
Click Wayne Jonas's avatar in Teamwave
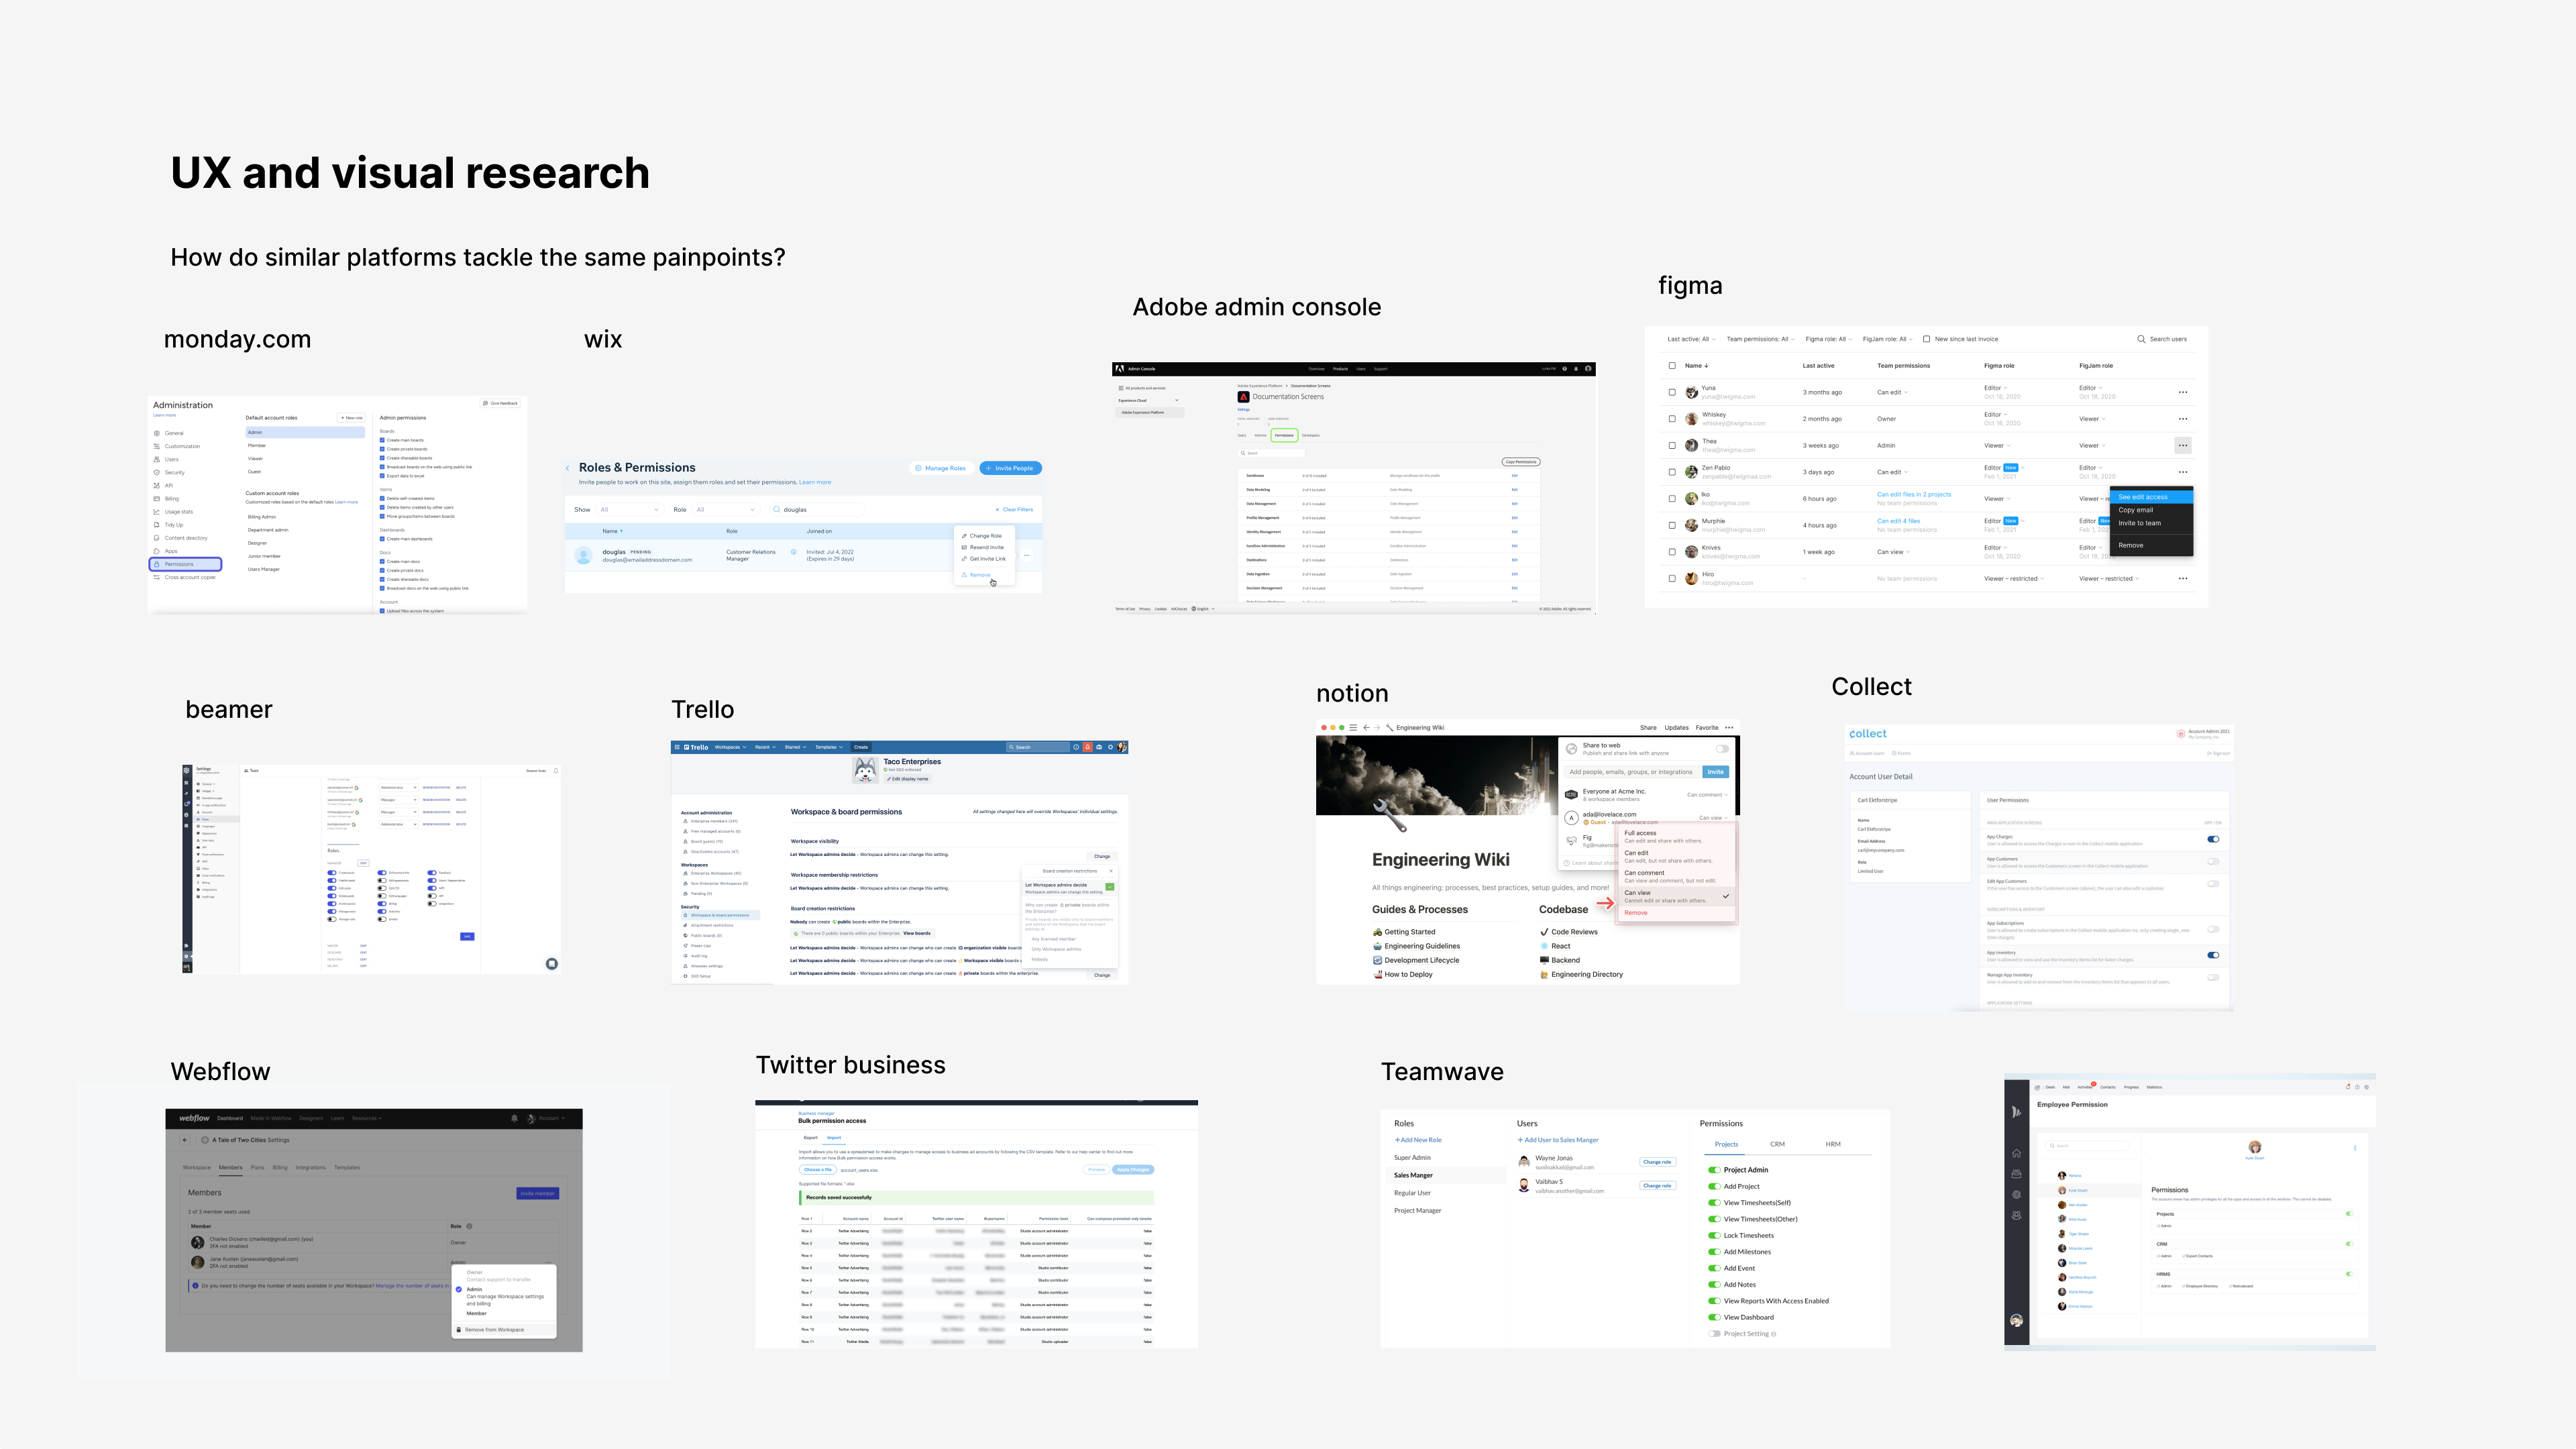point(1524,1162)
